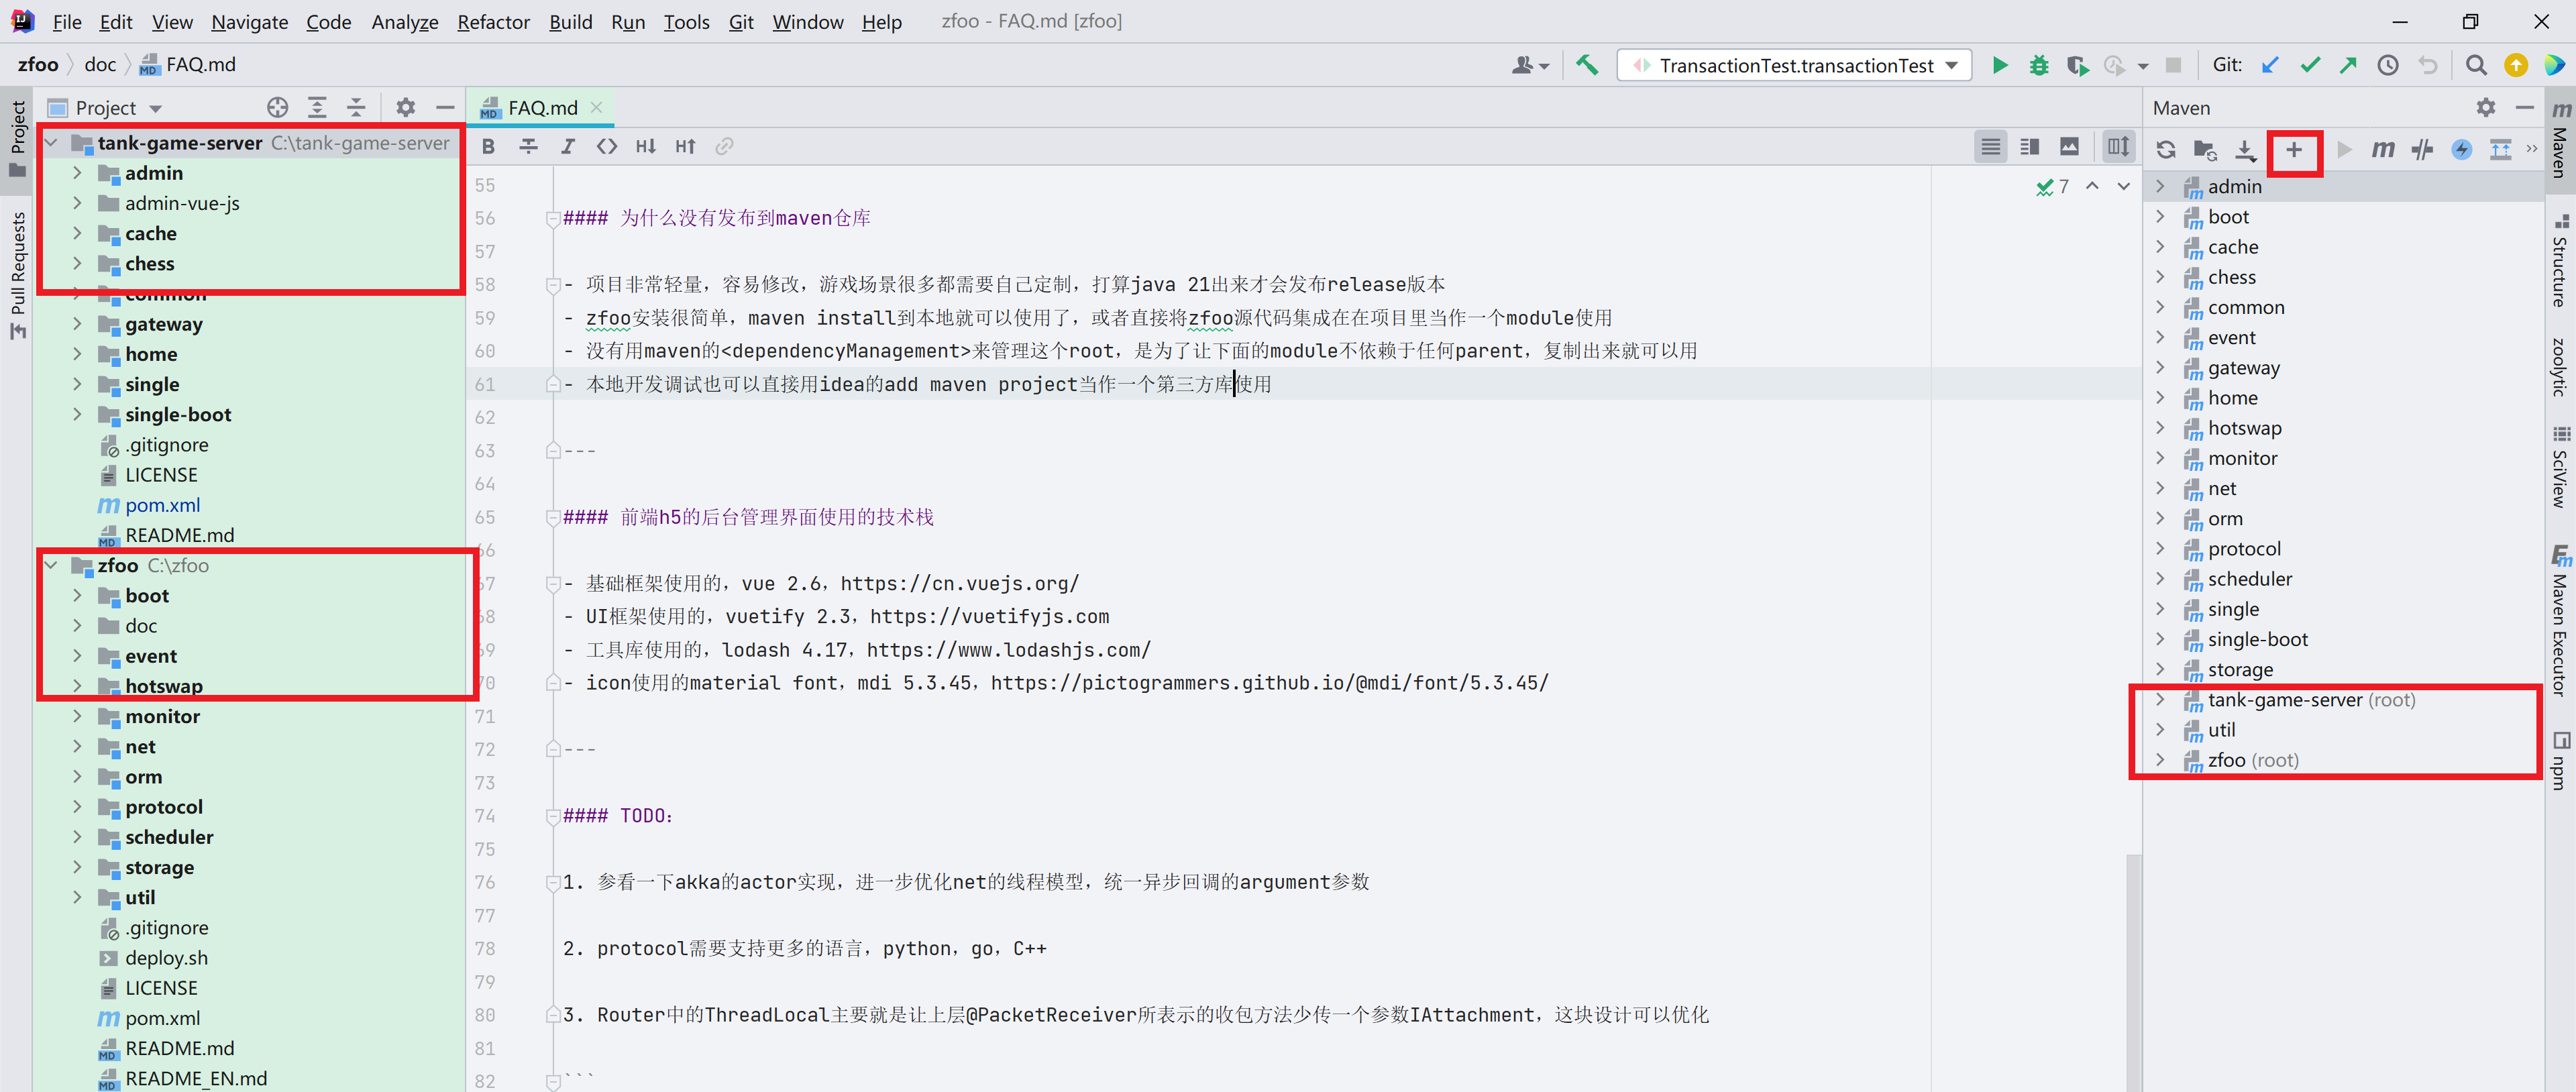The width and height of the screenshot is (2576, 1092).
Task: Open Pull Requests side panel
Action: point(17,277)
